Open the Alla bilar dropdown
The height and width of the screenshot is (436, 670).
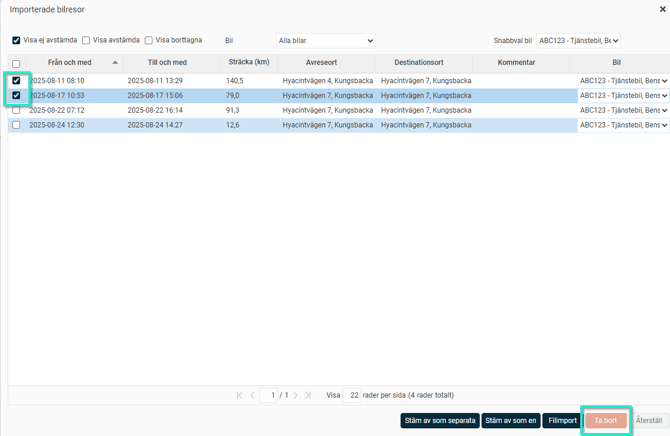coord(325,41)
